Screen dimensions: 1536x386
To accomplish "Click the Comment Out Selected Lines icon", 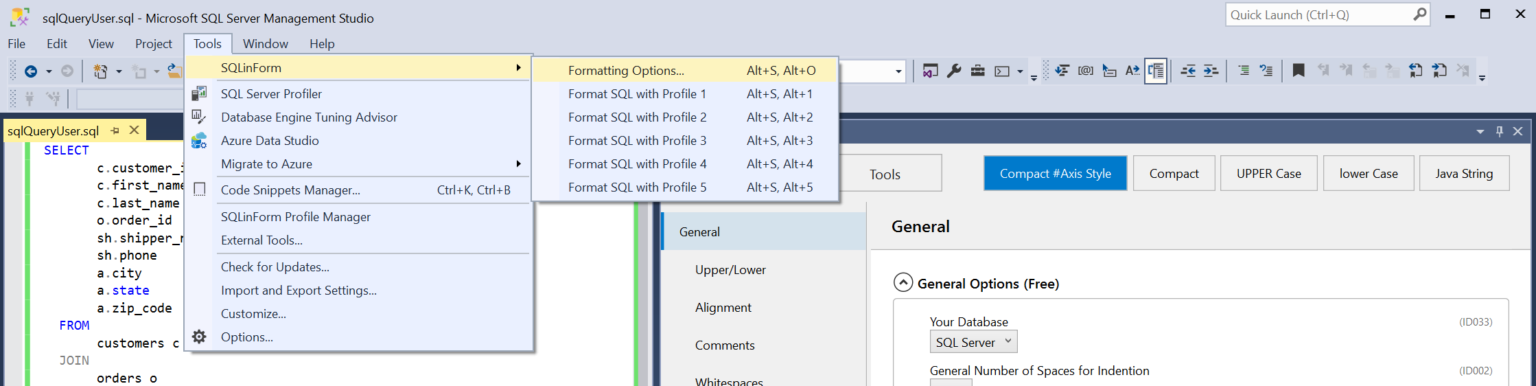I will point(1244,71).
